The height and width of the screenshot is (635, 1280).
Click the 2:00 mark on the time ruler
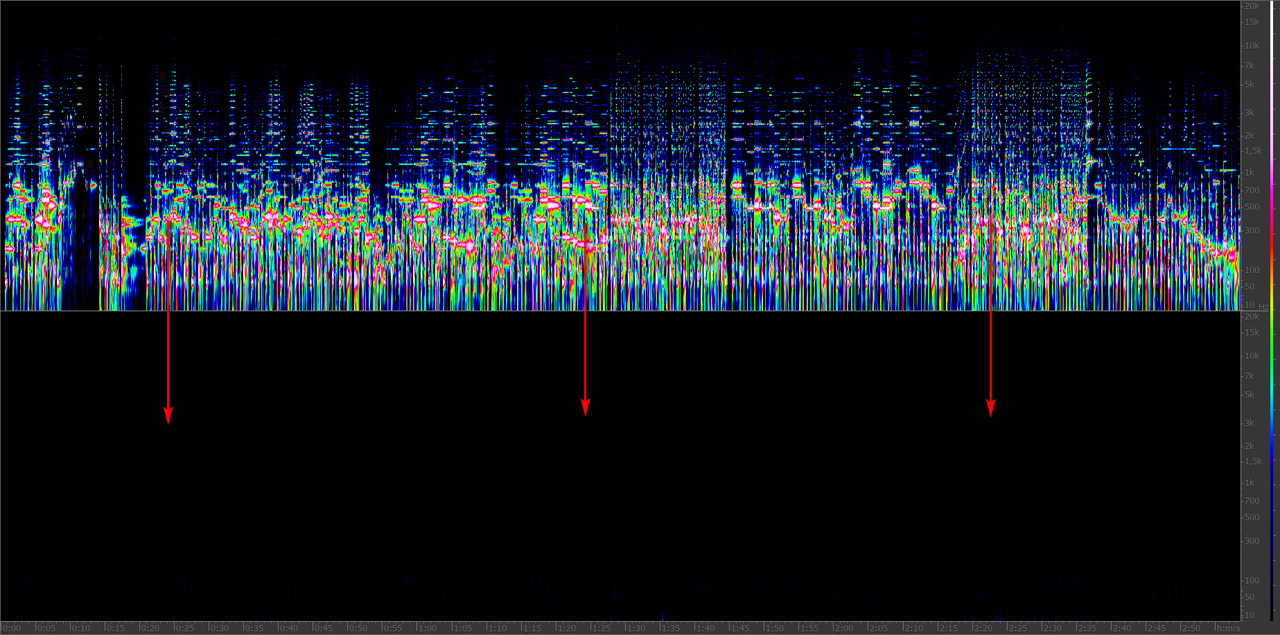pos(843,628)
